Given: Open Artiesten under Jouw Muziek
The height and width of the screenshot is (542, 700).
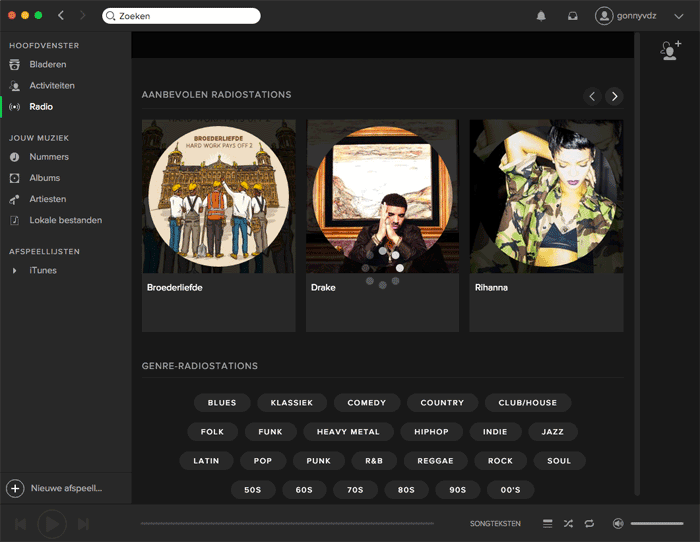Looking at the screenshot, I should (x=48, y=199).
